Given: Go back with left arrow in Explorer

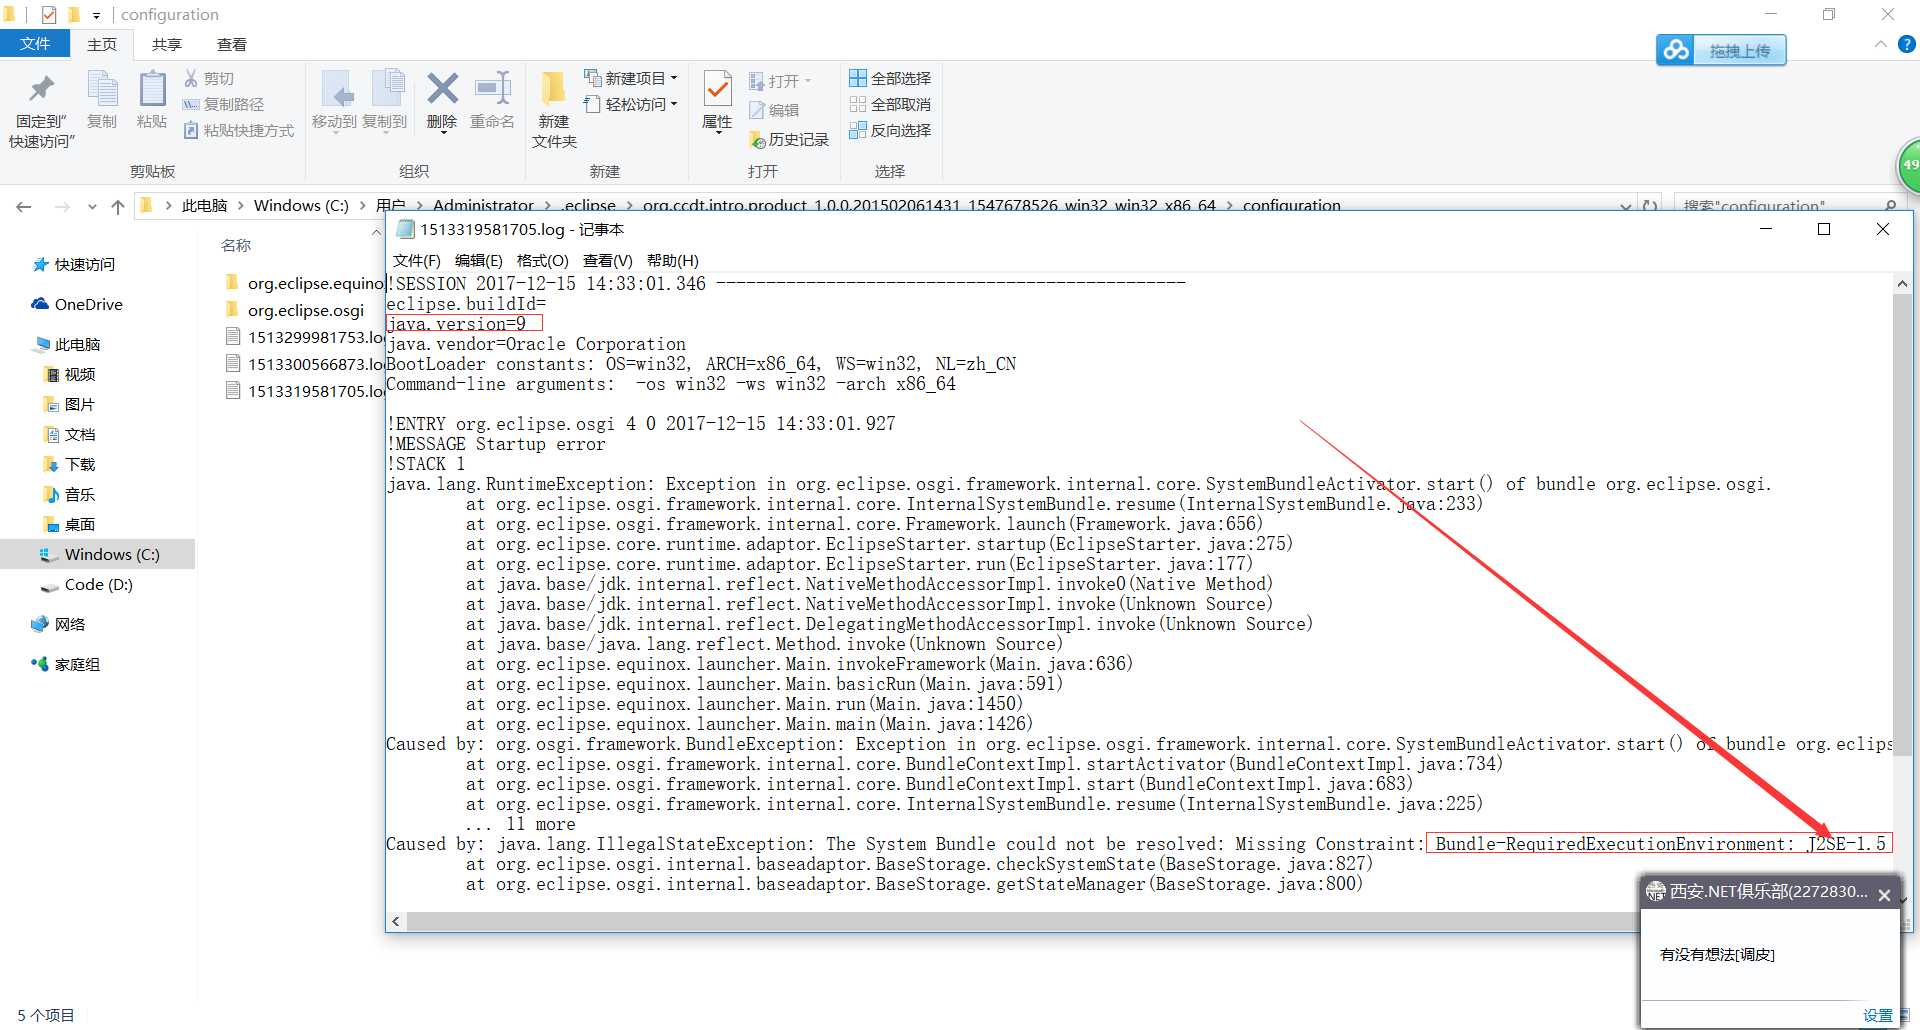Looking at the screenshot, I should pyautogui.click(x=24, y=206).
